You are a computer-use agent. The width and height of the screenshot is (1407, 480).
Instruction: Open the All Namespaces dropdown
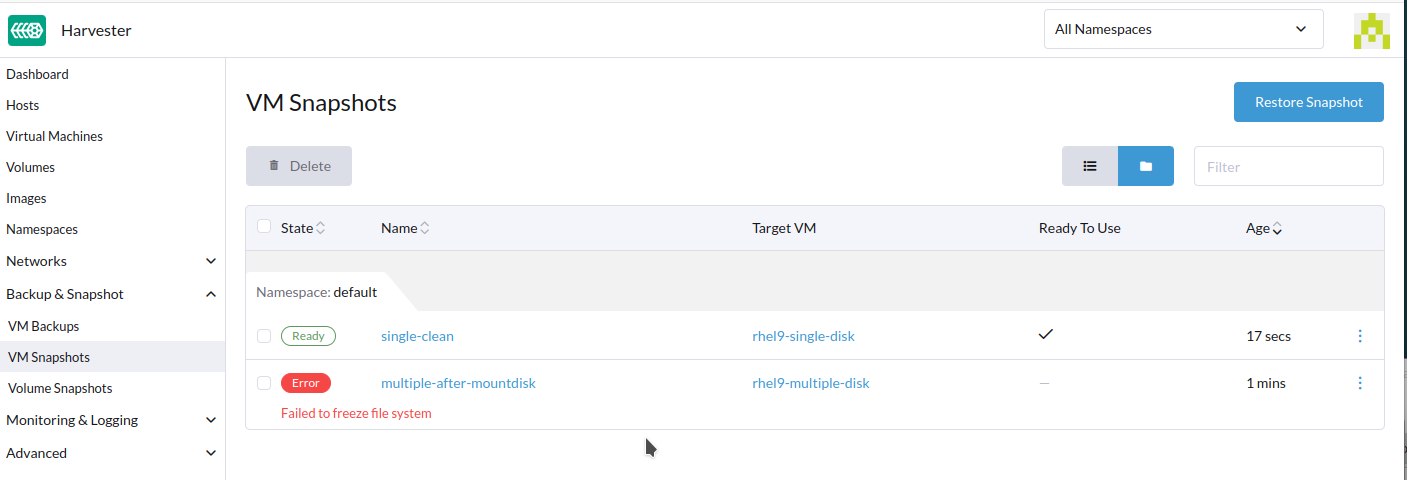click(x=1181, y=29)
